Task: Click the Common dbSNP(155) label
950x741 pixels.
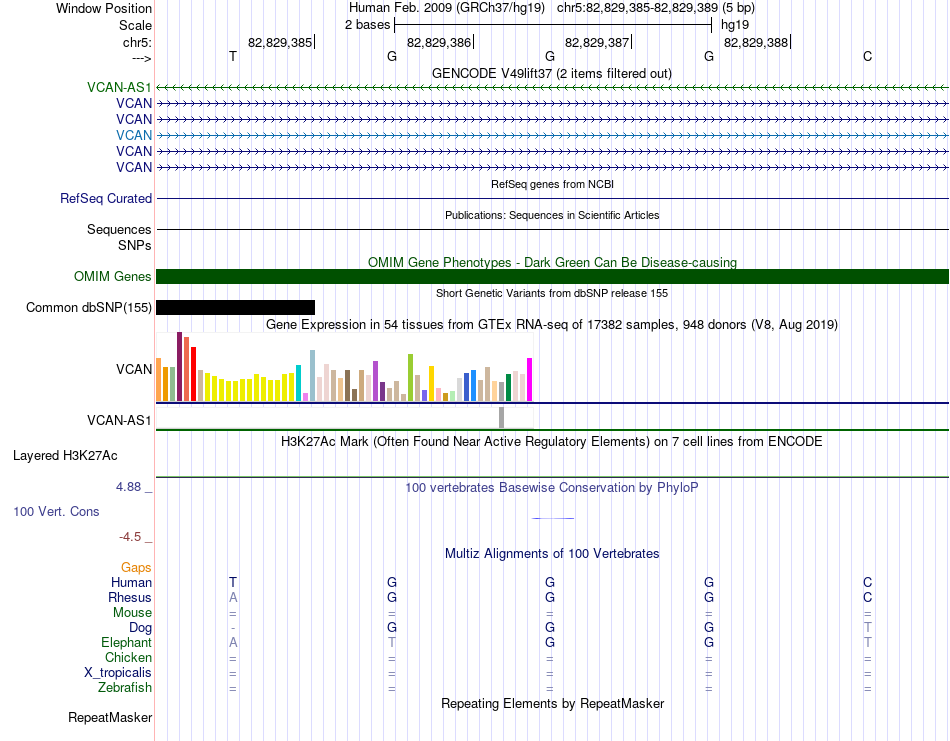Action: (88, 307)
